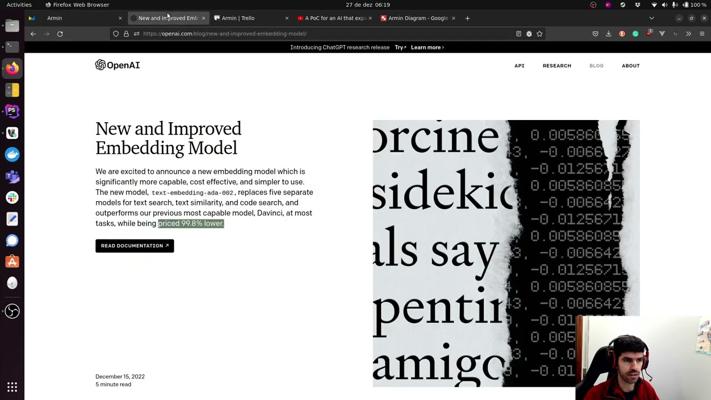
Task: Toggle reader view icon in address bar
Action: 518,34
